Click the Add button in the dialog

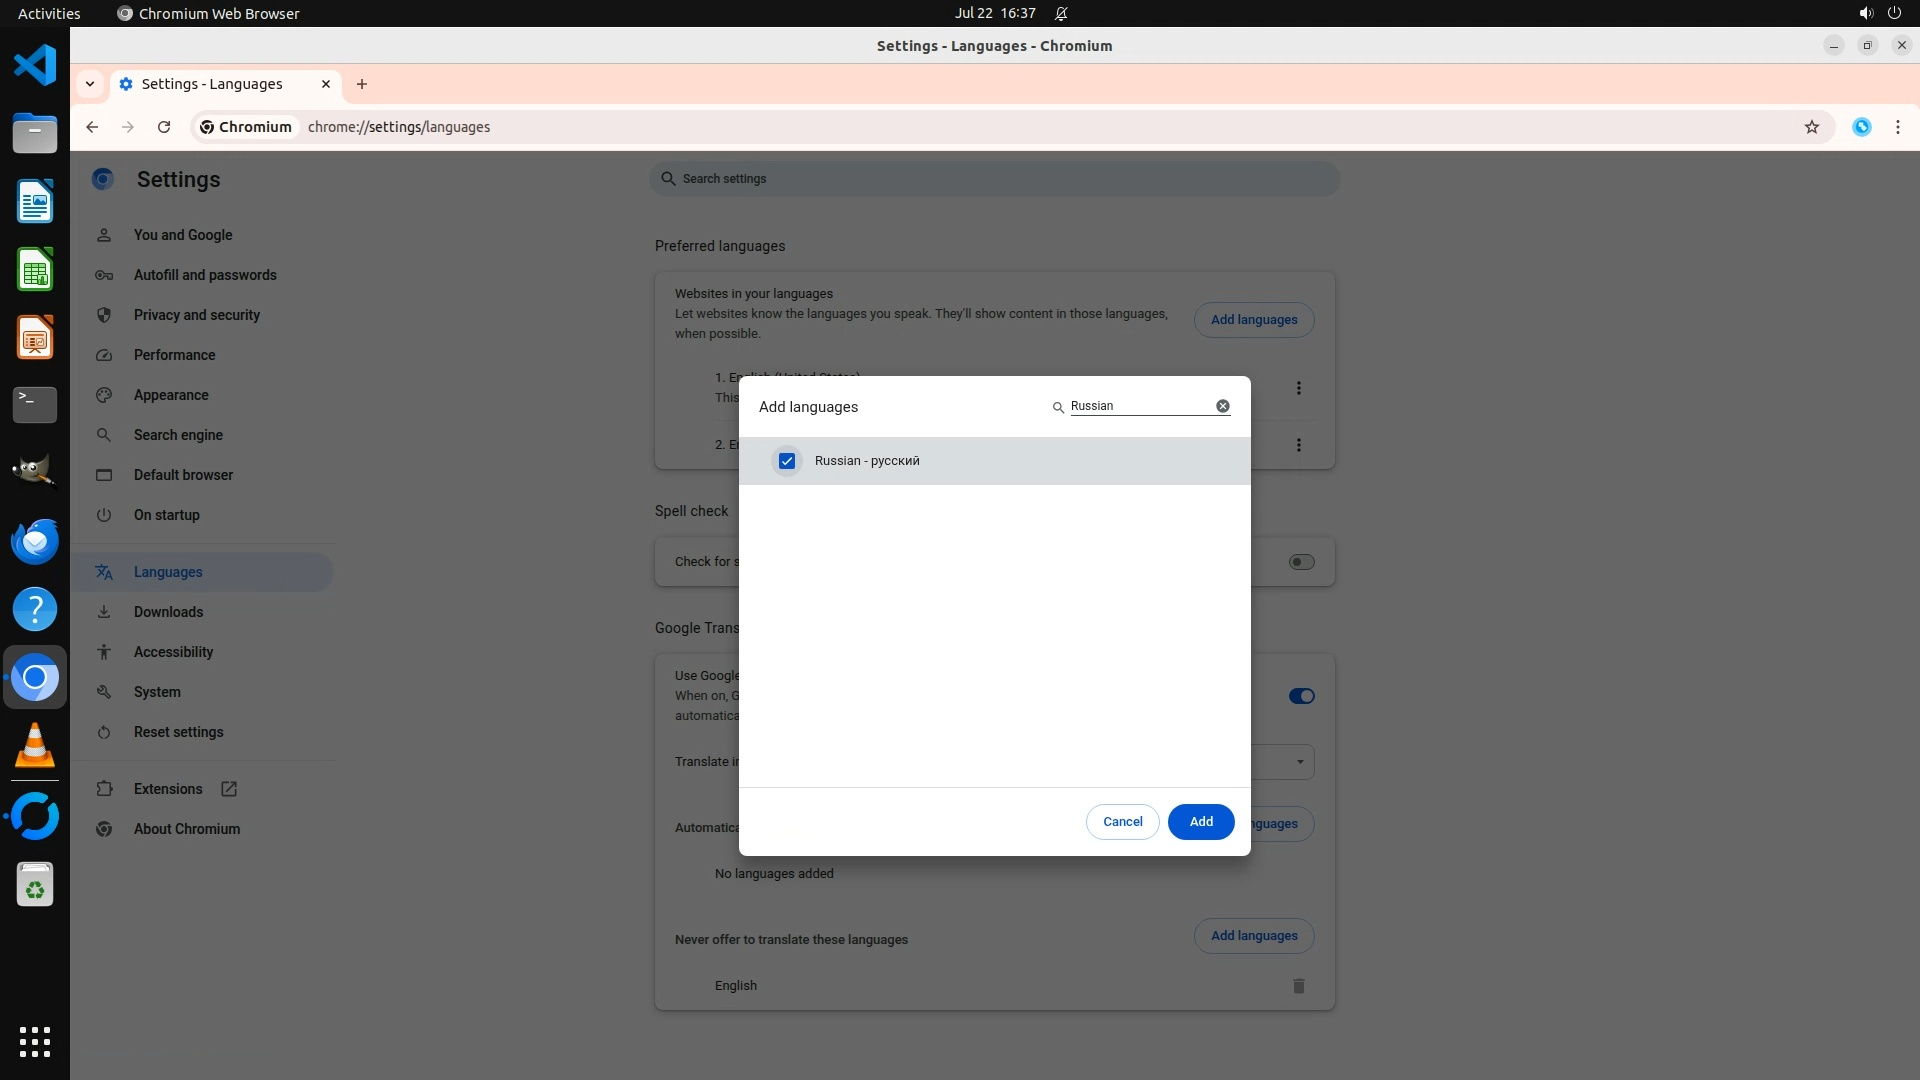[1200, 822]
